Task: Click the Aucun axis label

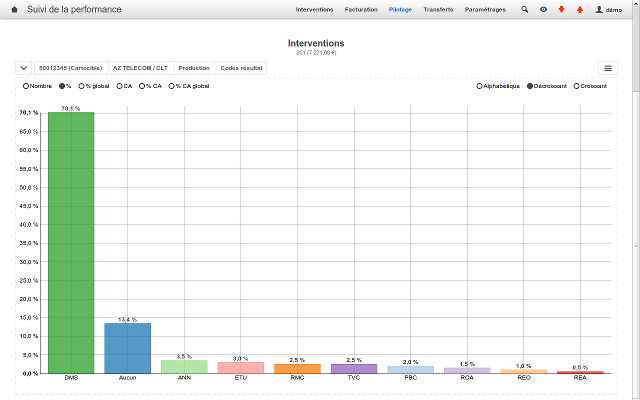Action: (x=127, y=378)
